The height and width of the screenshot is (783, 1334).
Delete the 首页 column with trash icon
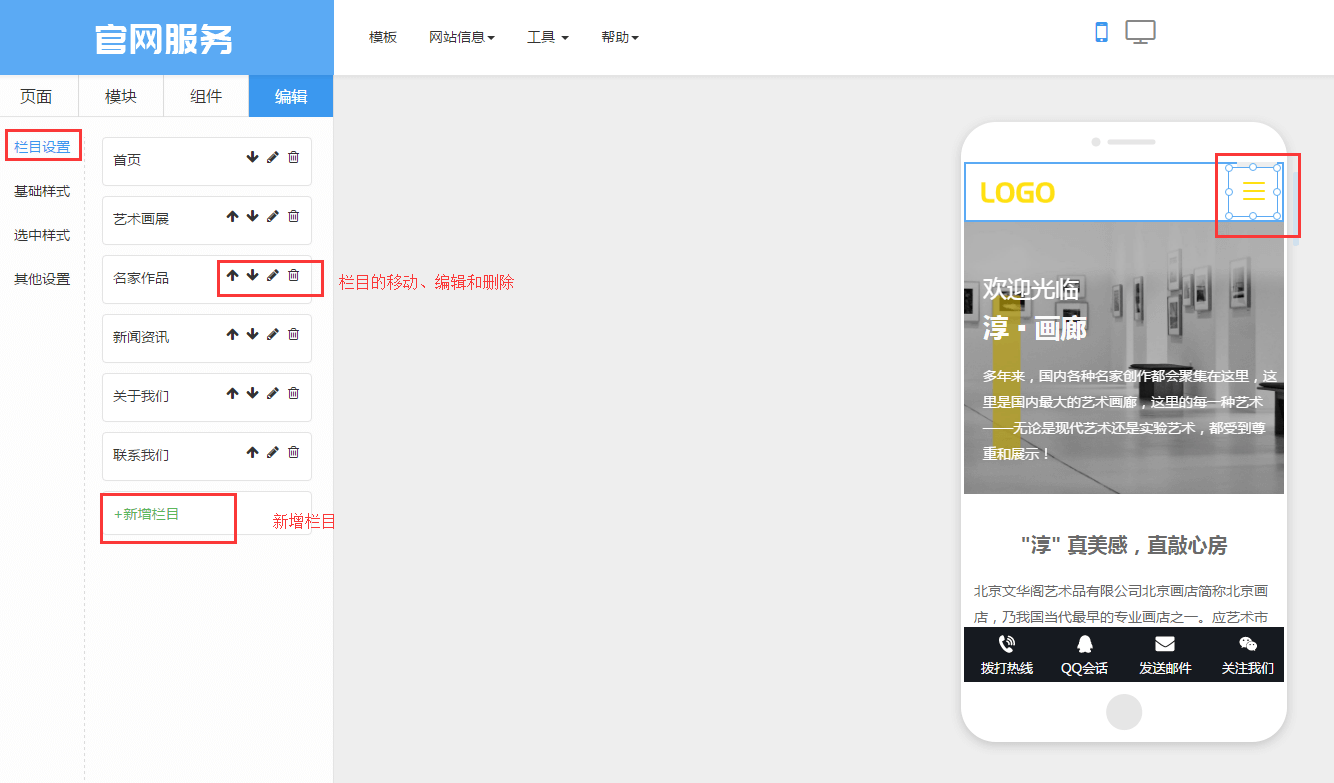click(x=293, y=157)
